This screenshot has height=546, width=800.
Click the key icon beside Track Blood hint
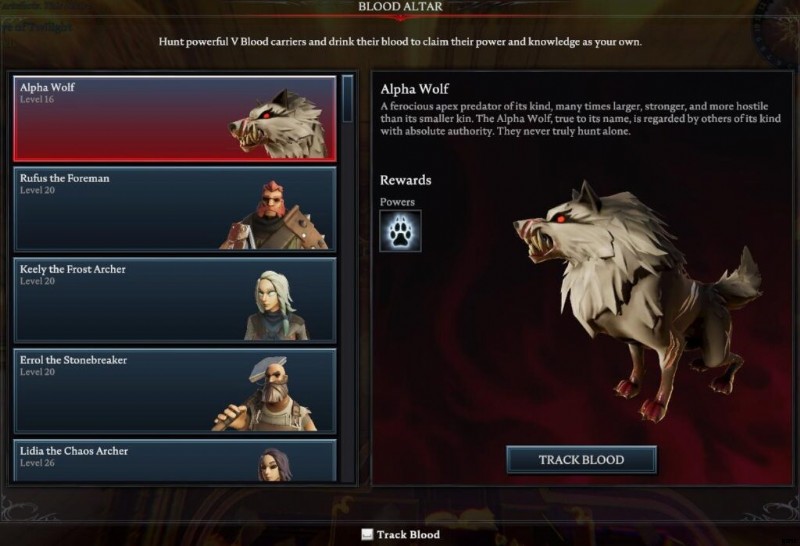tap(367, 534)
